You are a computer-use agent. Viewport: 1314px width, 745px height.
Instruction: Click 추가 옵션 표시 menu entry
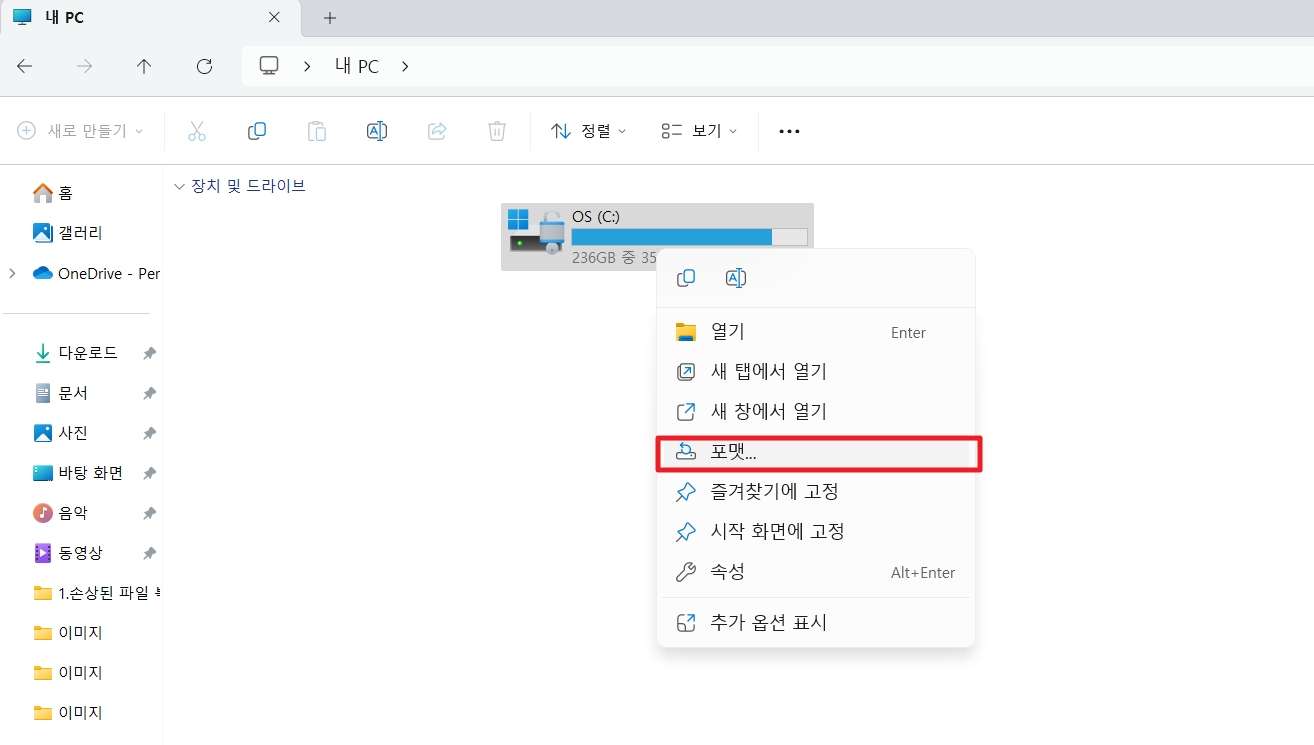click(x=816, y=623)
